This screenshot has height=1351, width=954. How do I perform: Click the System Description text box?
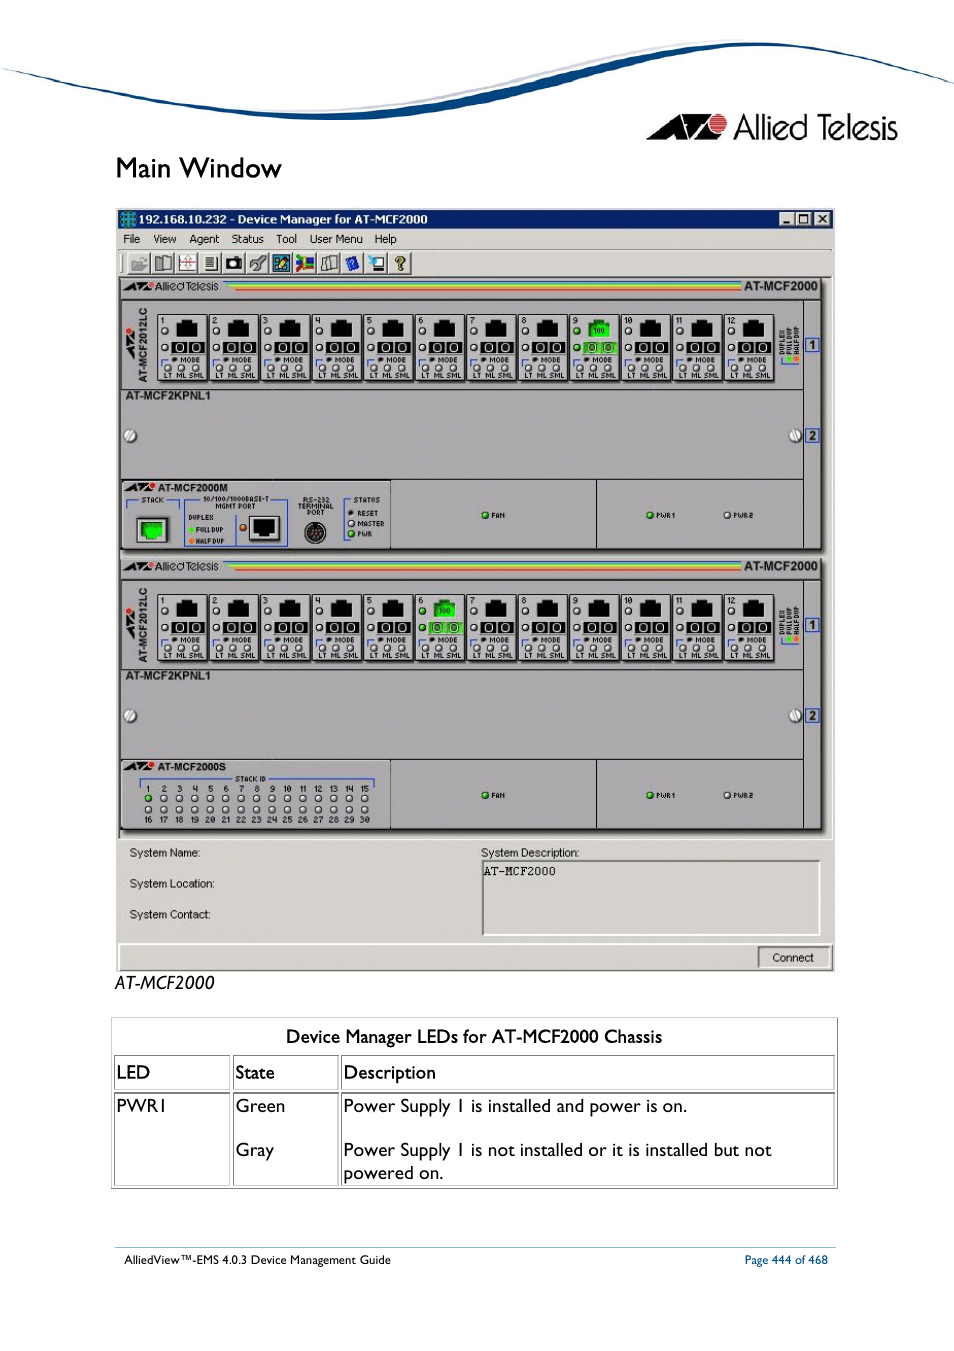click(x=651, y=898)
